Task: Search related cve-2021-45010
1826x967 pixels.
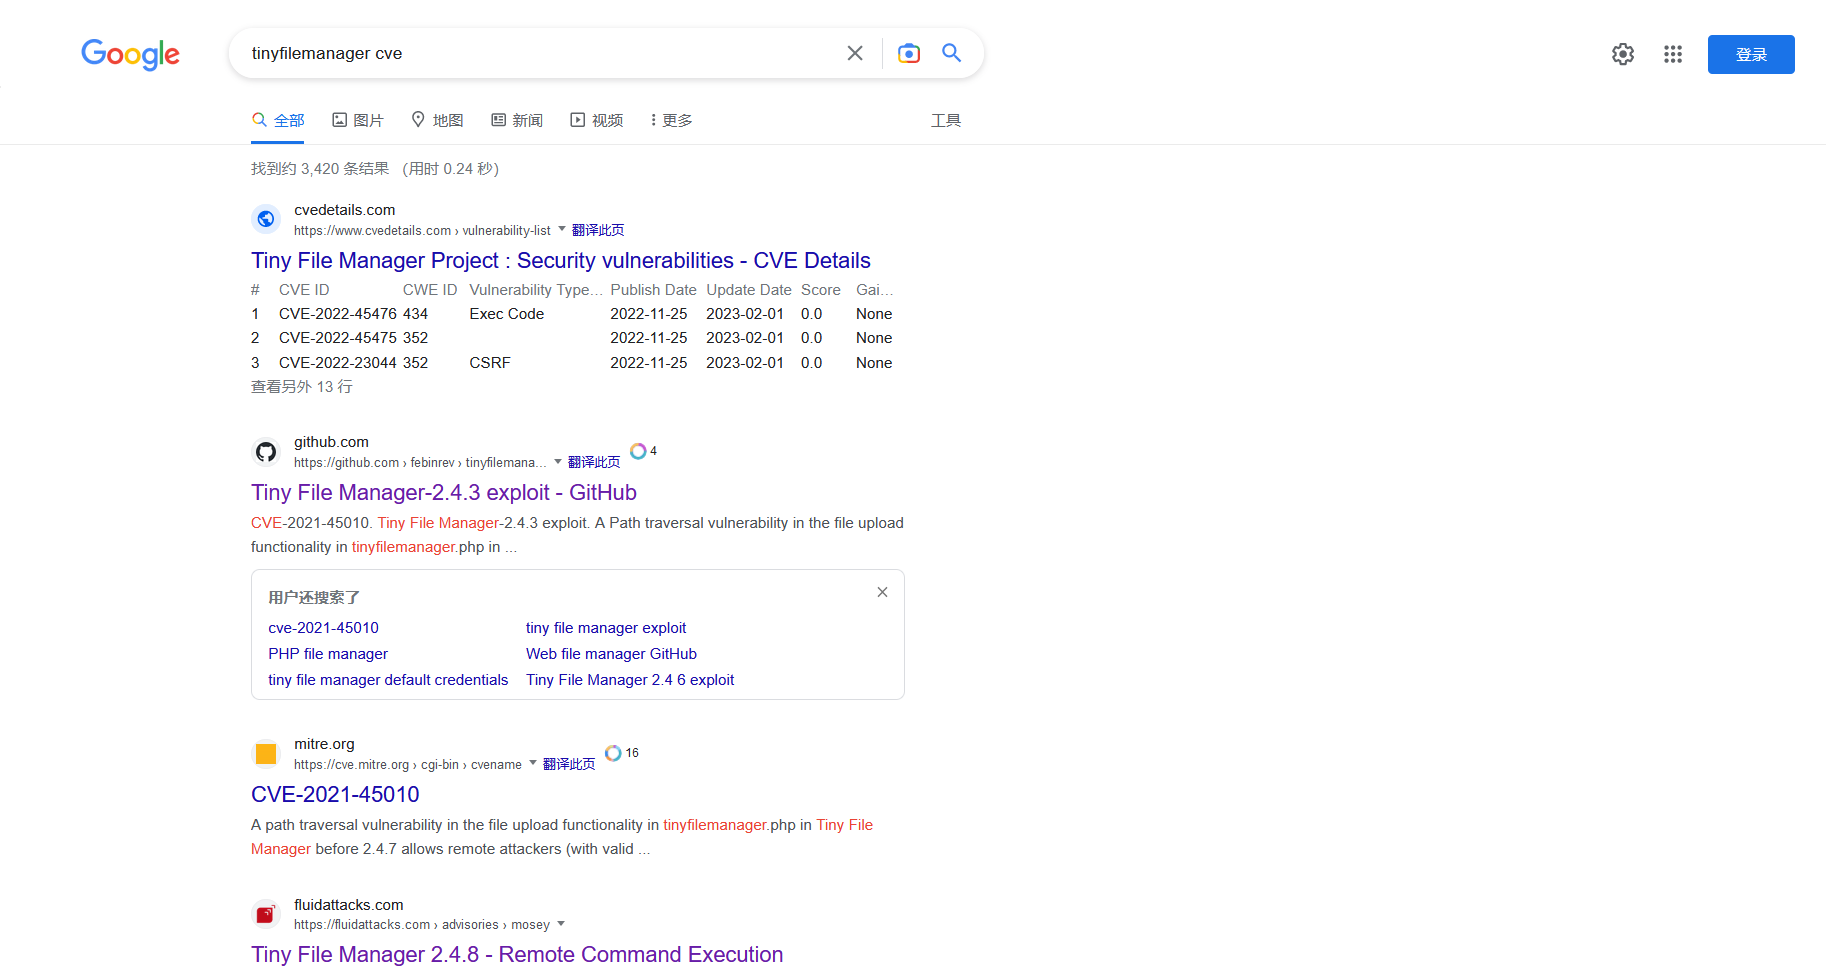Action: (323, 628)
